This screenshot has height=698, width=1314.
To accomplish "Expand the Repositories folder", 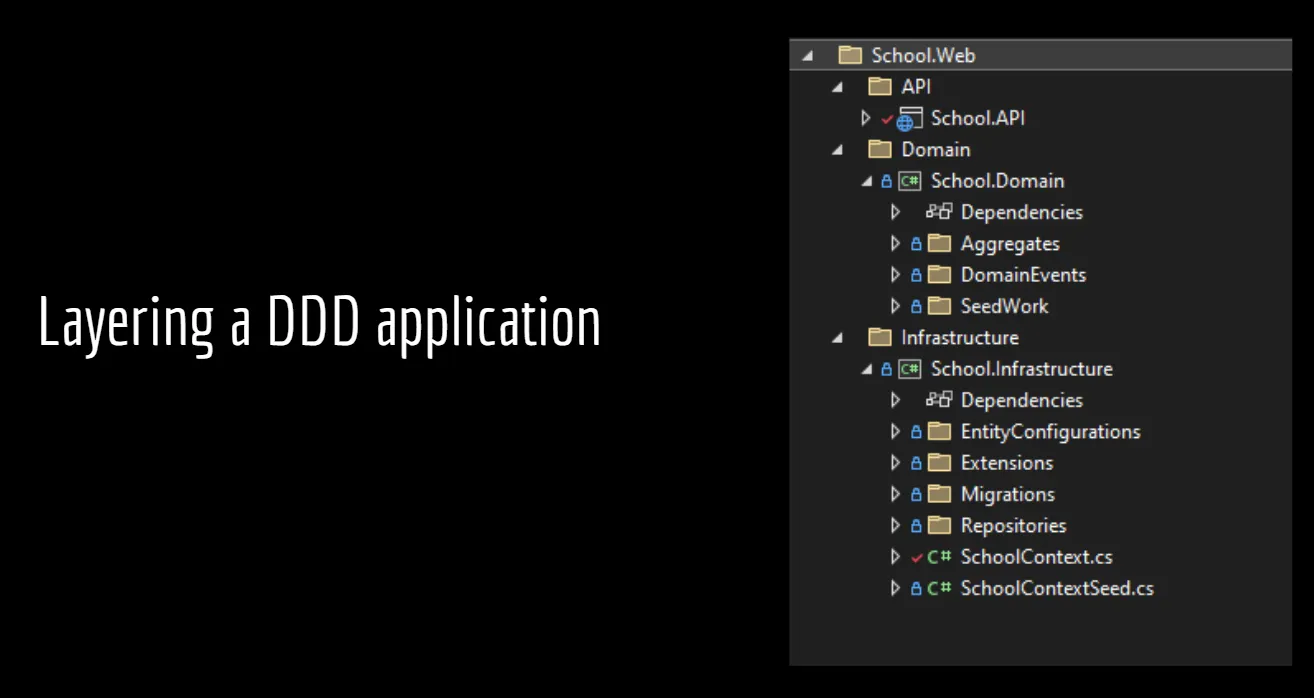I will 895,525.
